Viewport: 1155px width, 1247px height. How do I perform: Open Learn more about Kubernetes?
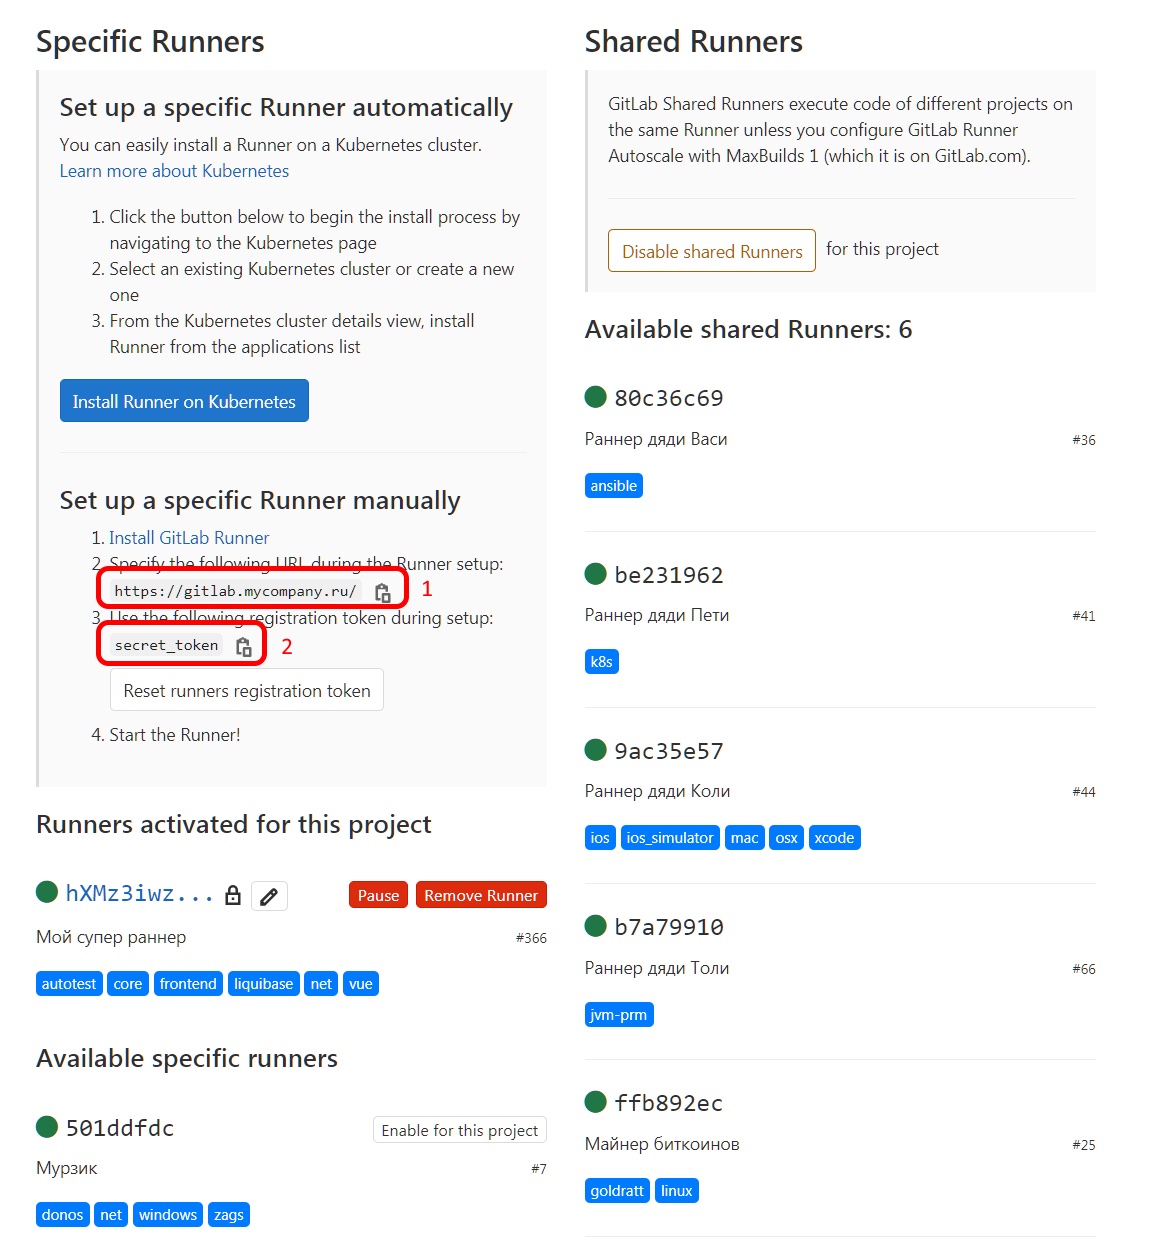(173, 171)
